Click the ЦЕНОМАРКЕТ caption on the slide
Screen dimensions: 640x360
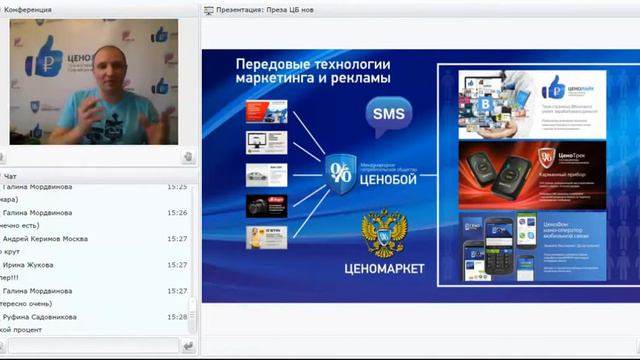click(x=384, y=269)
